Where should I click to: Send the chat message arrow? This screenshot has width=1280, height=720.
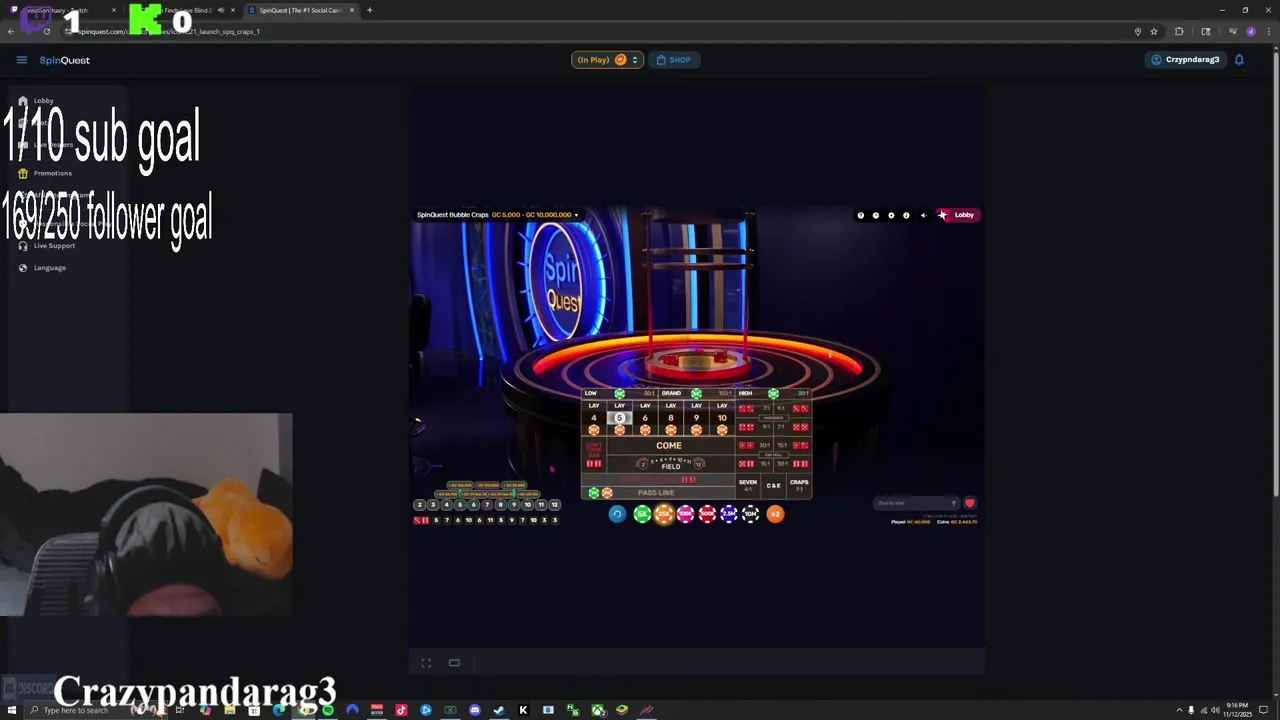pyautogui.click(x=953, y=503)
